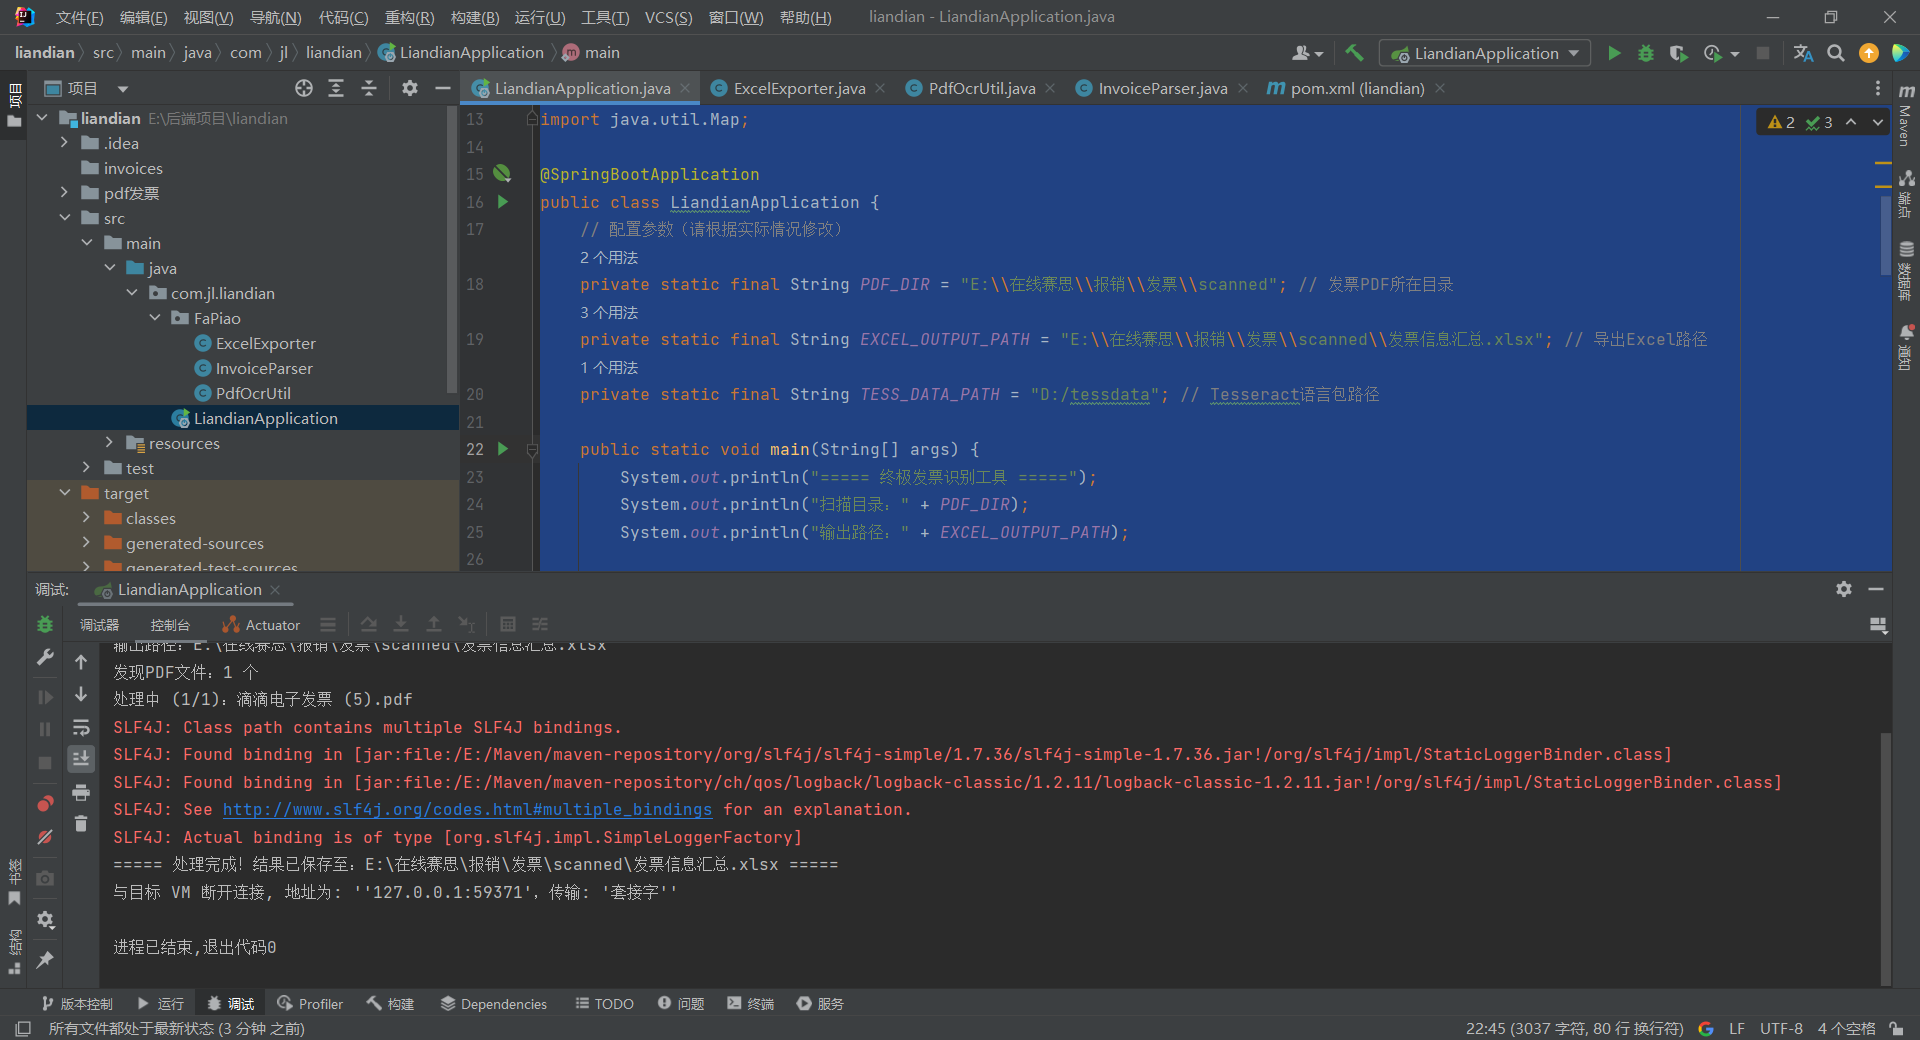Expand the .idea folder

[x=64, y=143]
